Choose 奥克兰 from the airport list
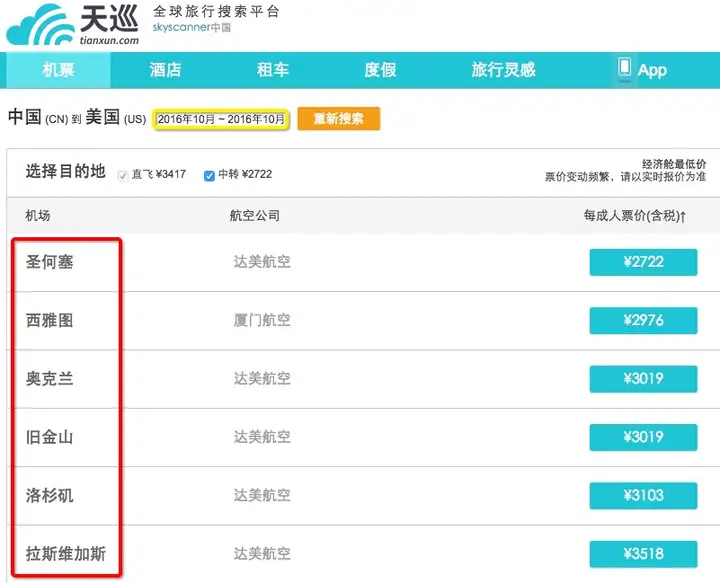Screen dimensions: 720x583 tap(50, 379)
